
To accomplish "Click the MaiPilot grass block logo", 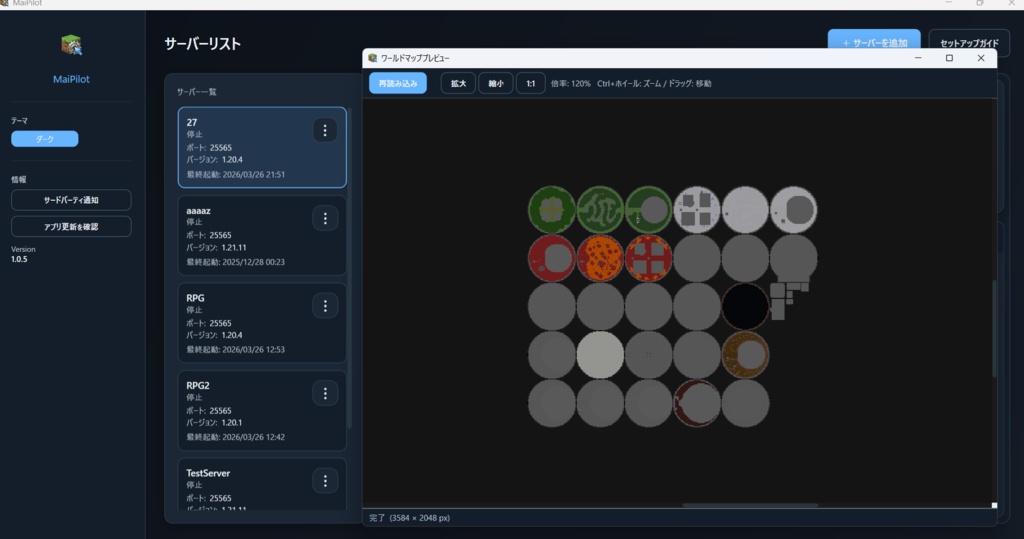I will pos(71,45).
